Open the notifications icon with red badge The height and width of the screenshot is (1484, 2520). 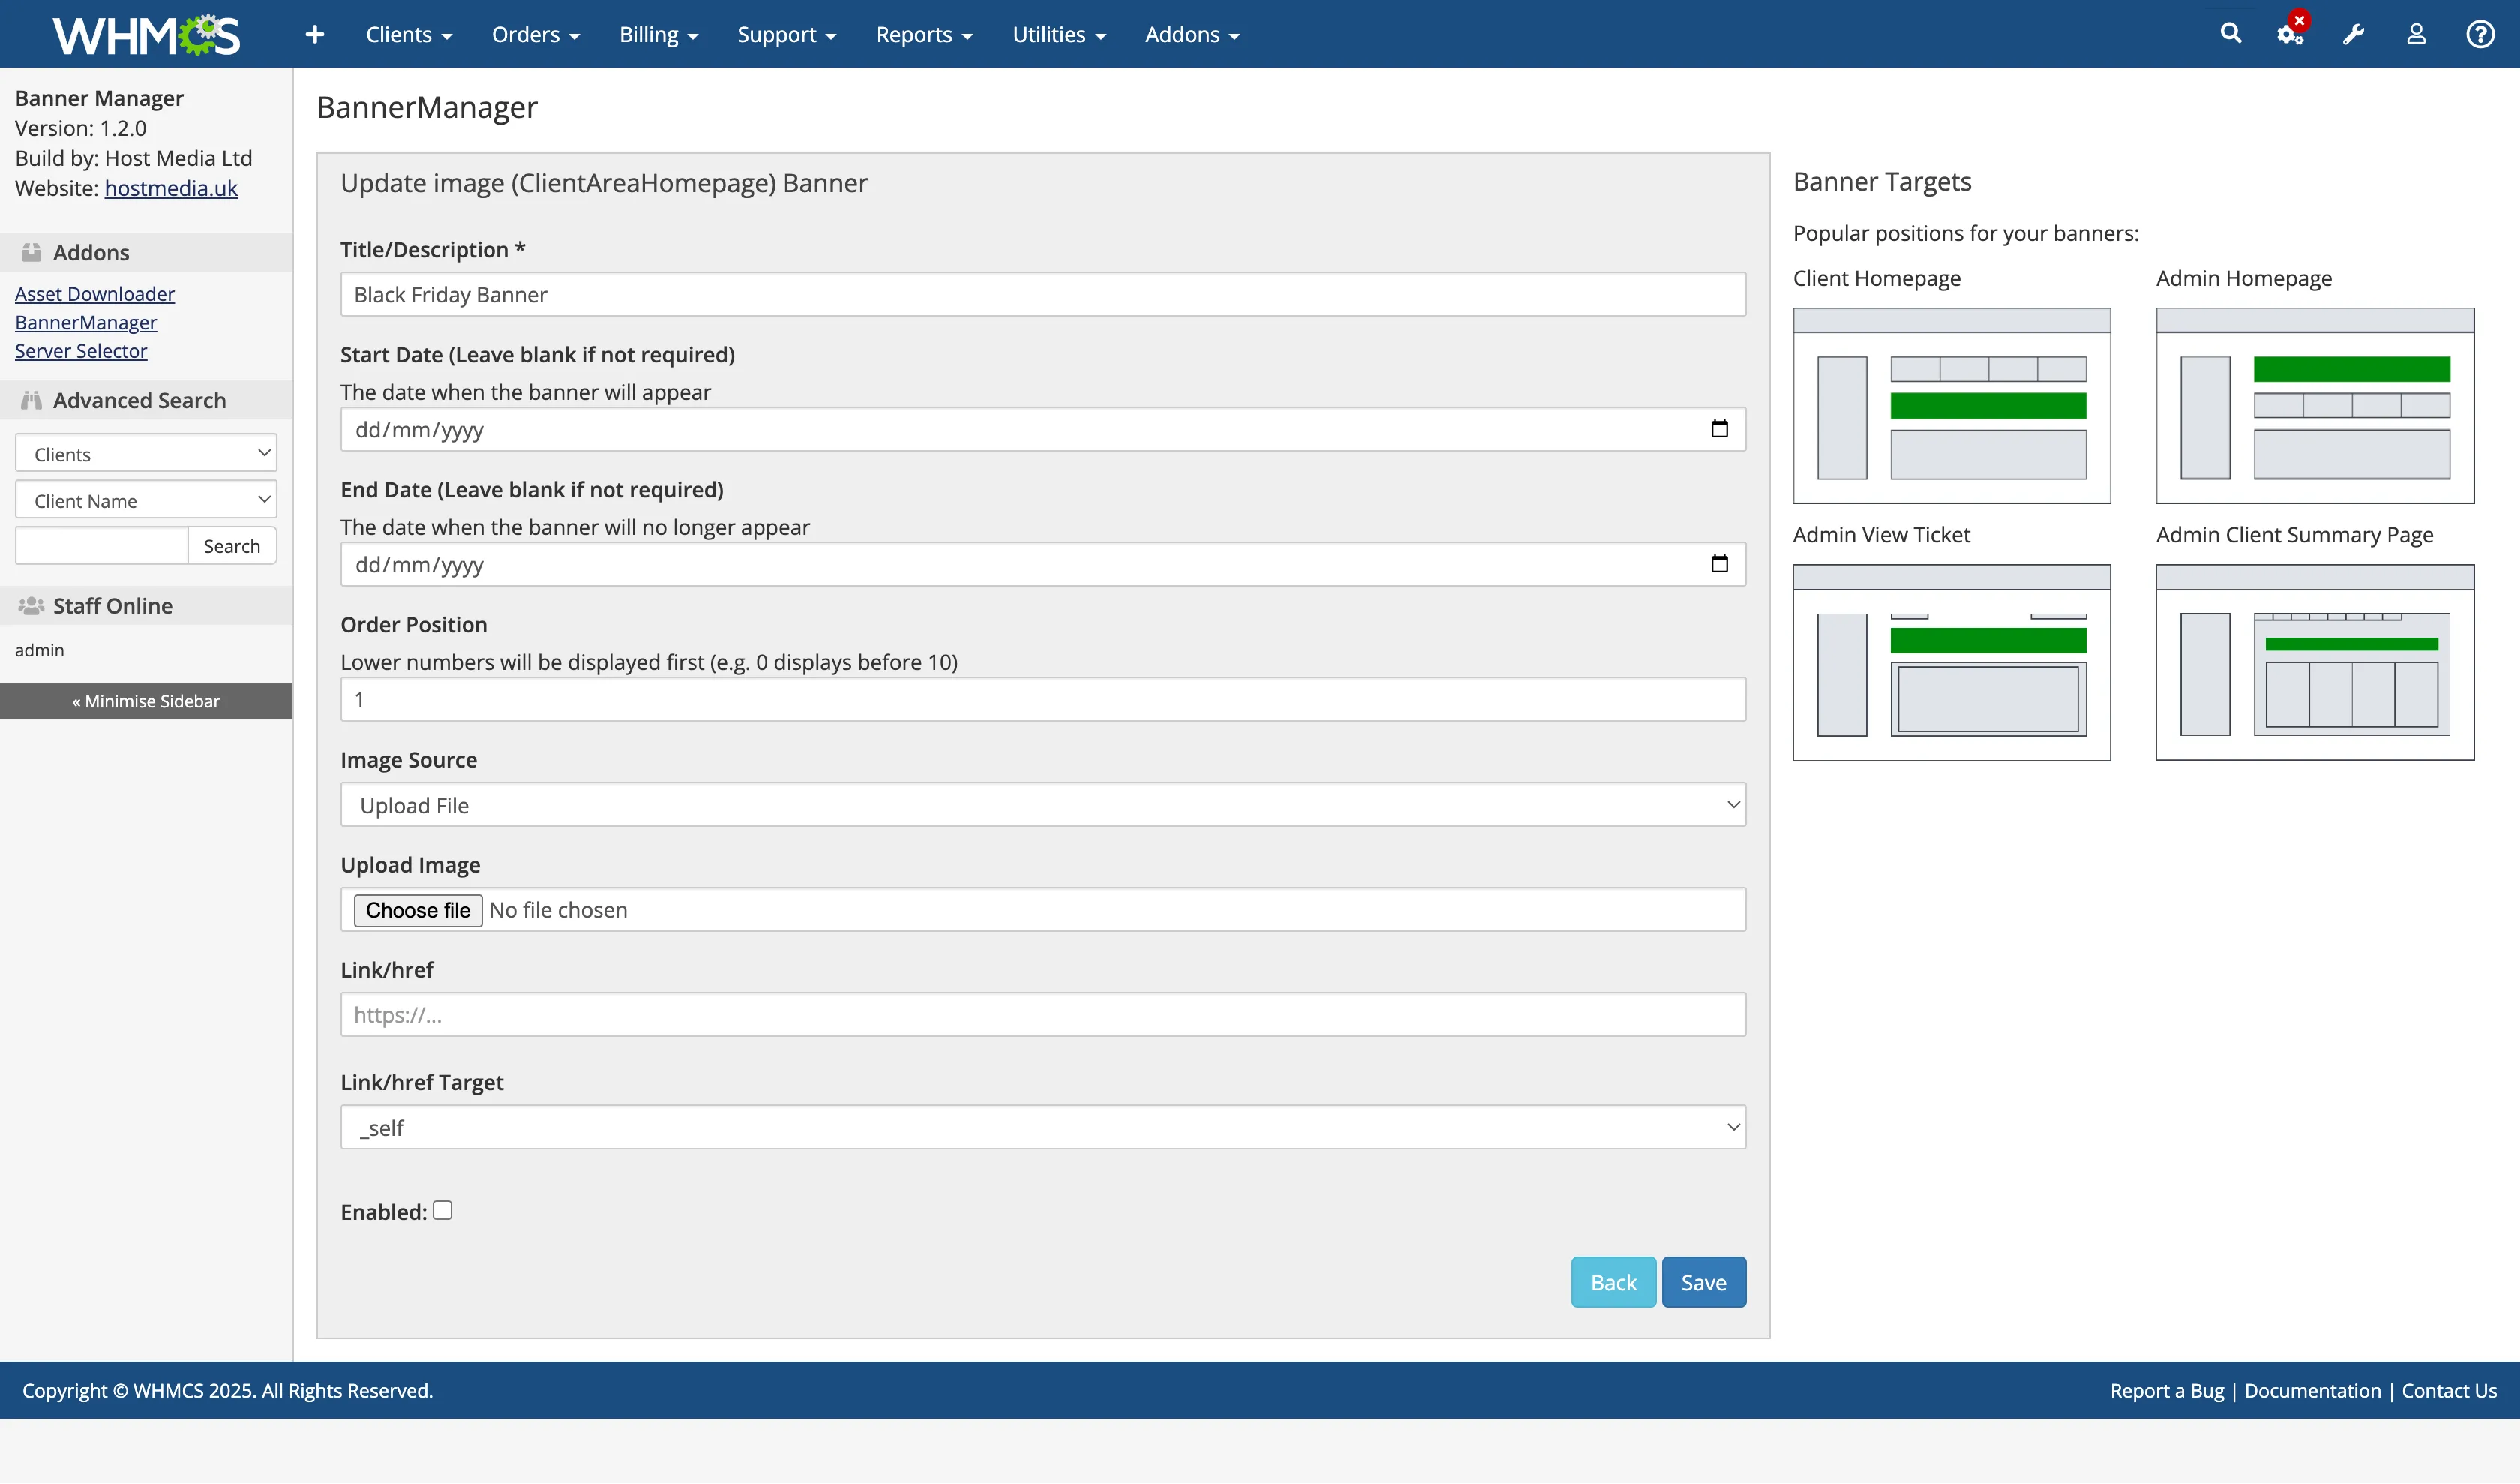pyautogui.click(x=2290, y=33)
